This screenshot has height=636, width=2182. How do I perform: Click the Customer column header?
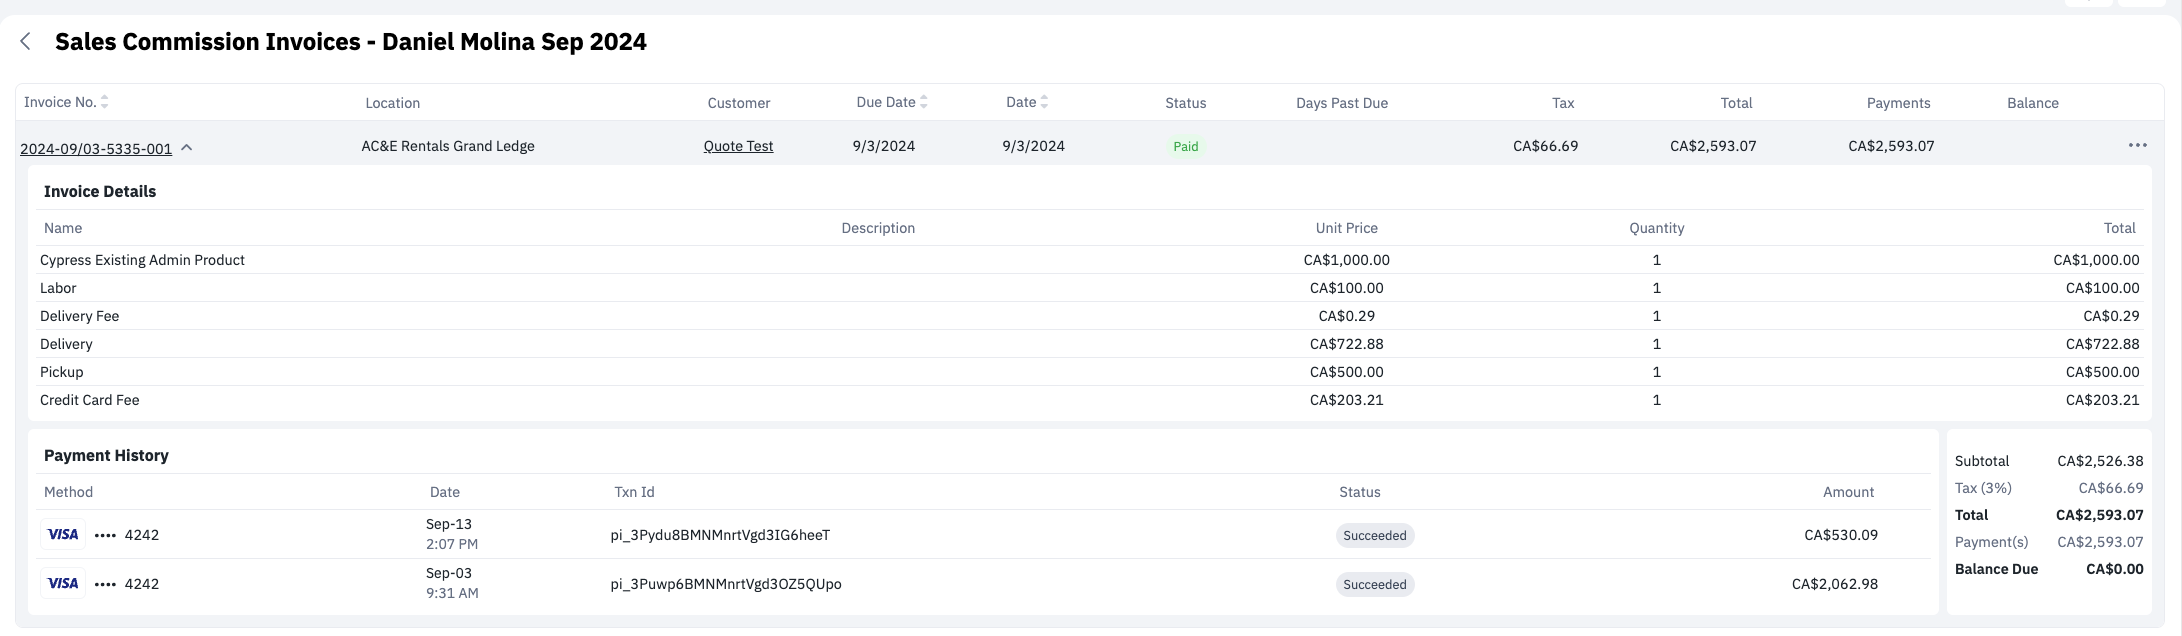pos(739,103)
